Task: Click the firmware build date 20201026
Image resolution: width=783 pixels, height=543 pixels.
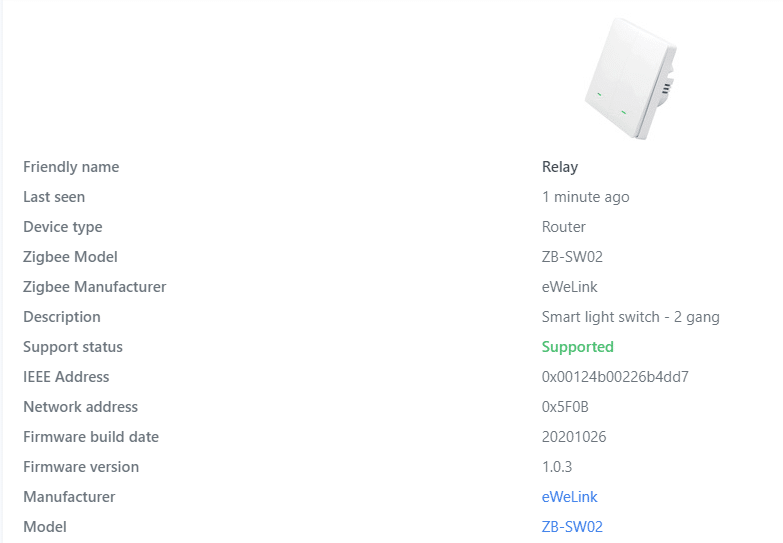Action: click(x=574, y=437)
